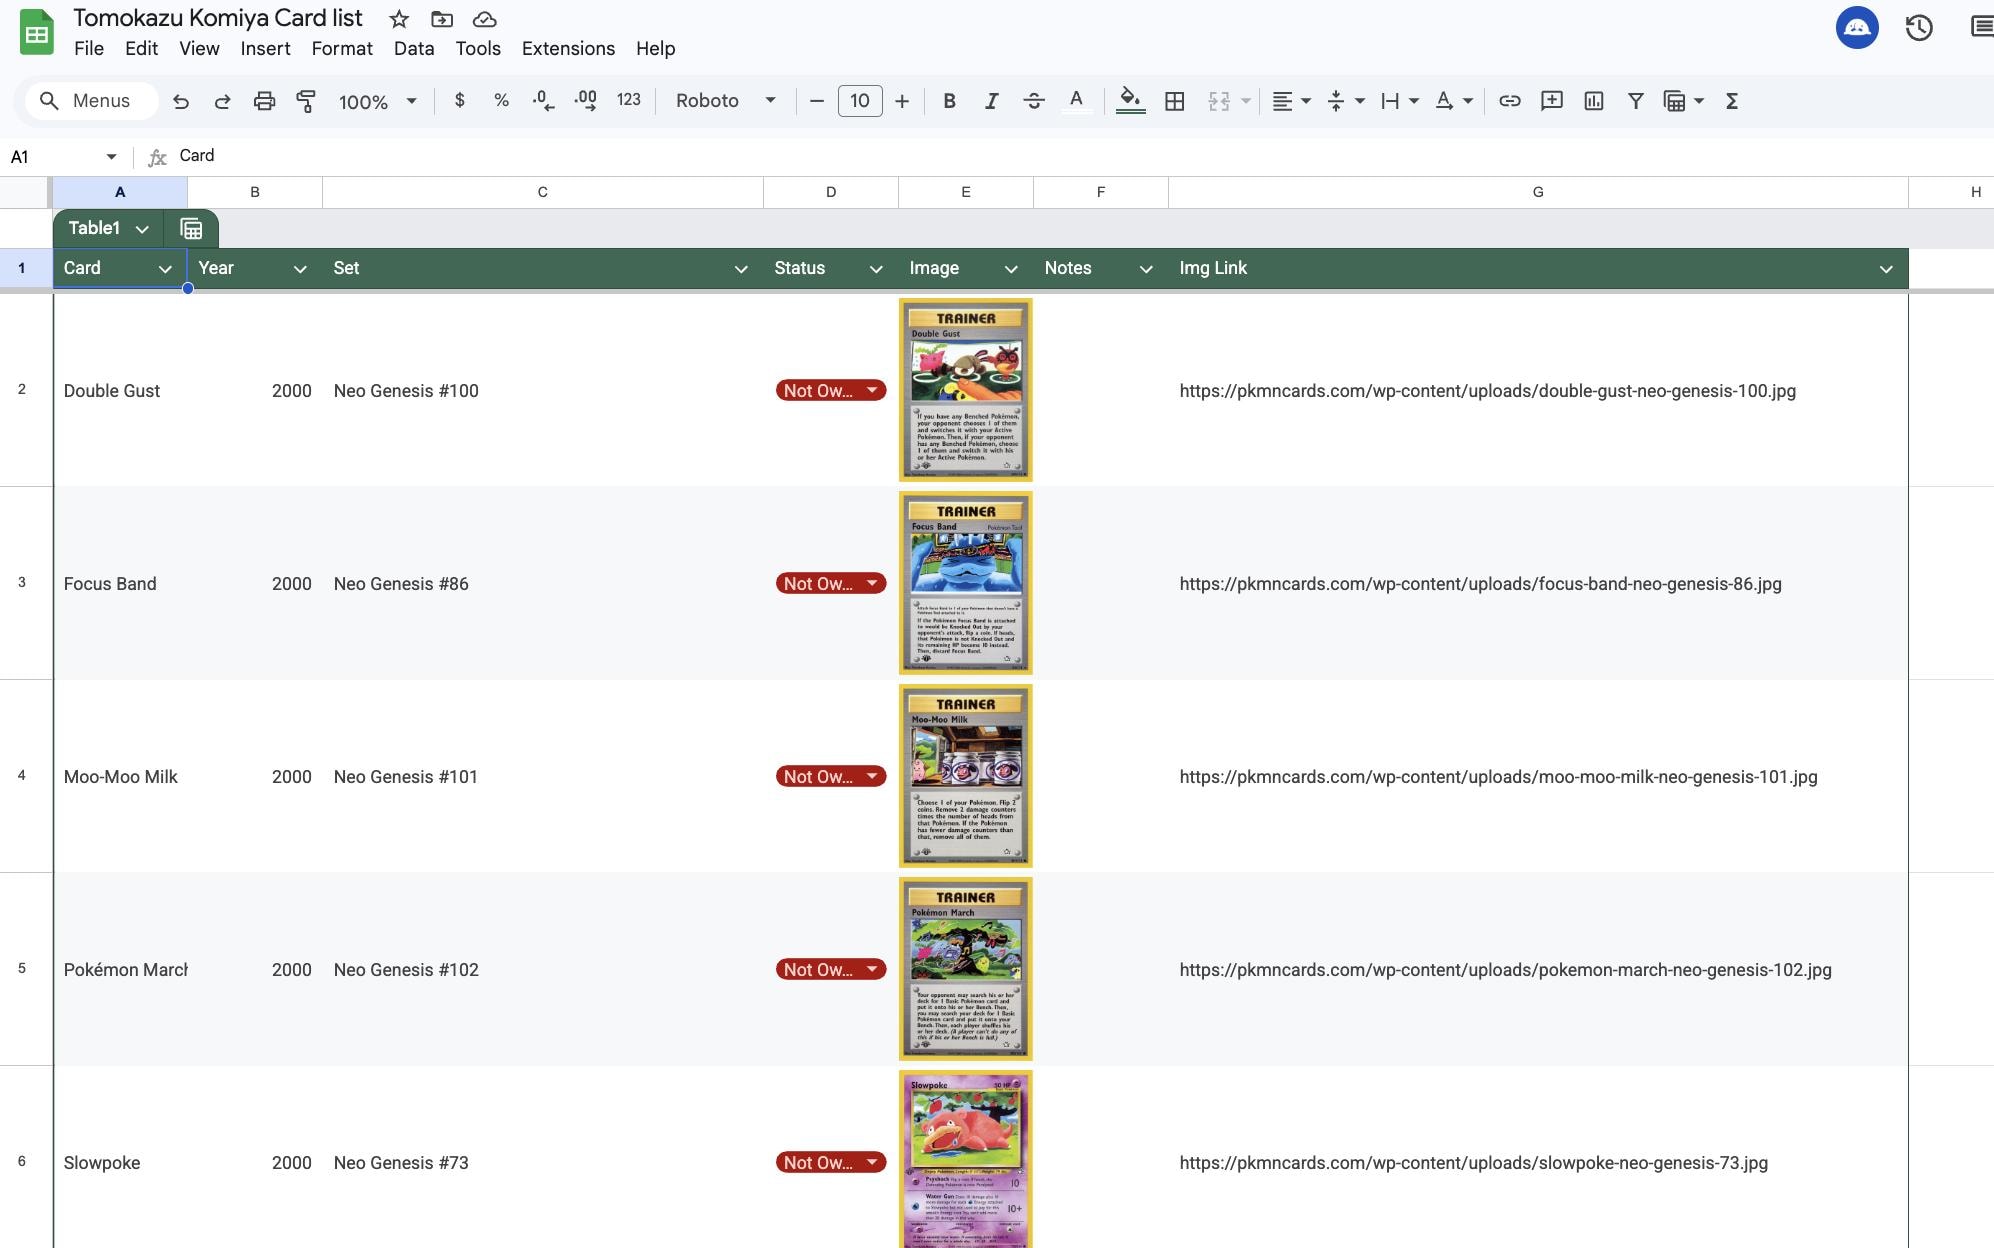The width and height of the screenshot is (1994, 1248).
Task: Decrease font size with minus button
Action: tap(817, 101)
